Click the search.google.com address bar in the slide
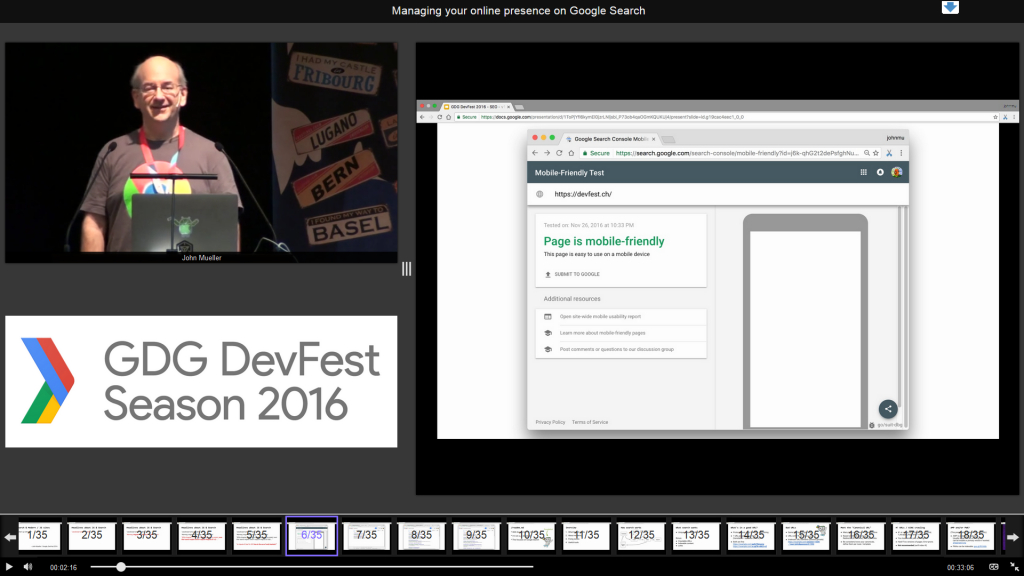The height and width of the screenshot is (576, 1024). click(737, 153)
